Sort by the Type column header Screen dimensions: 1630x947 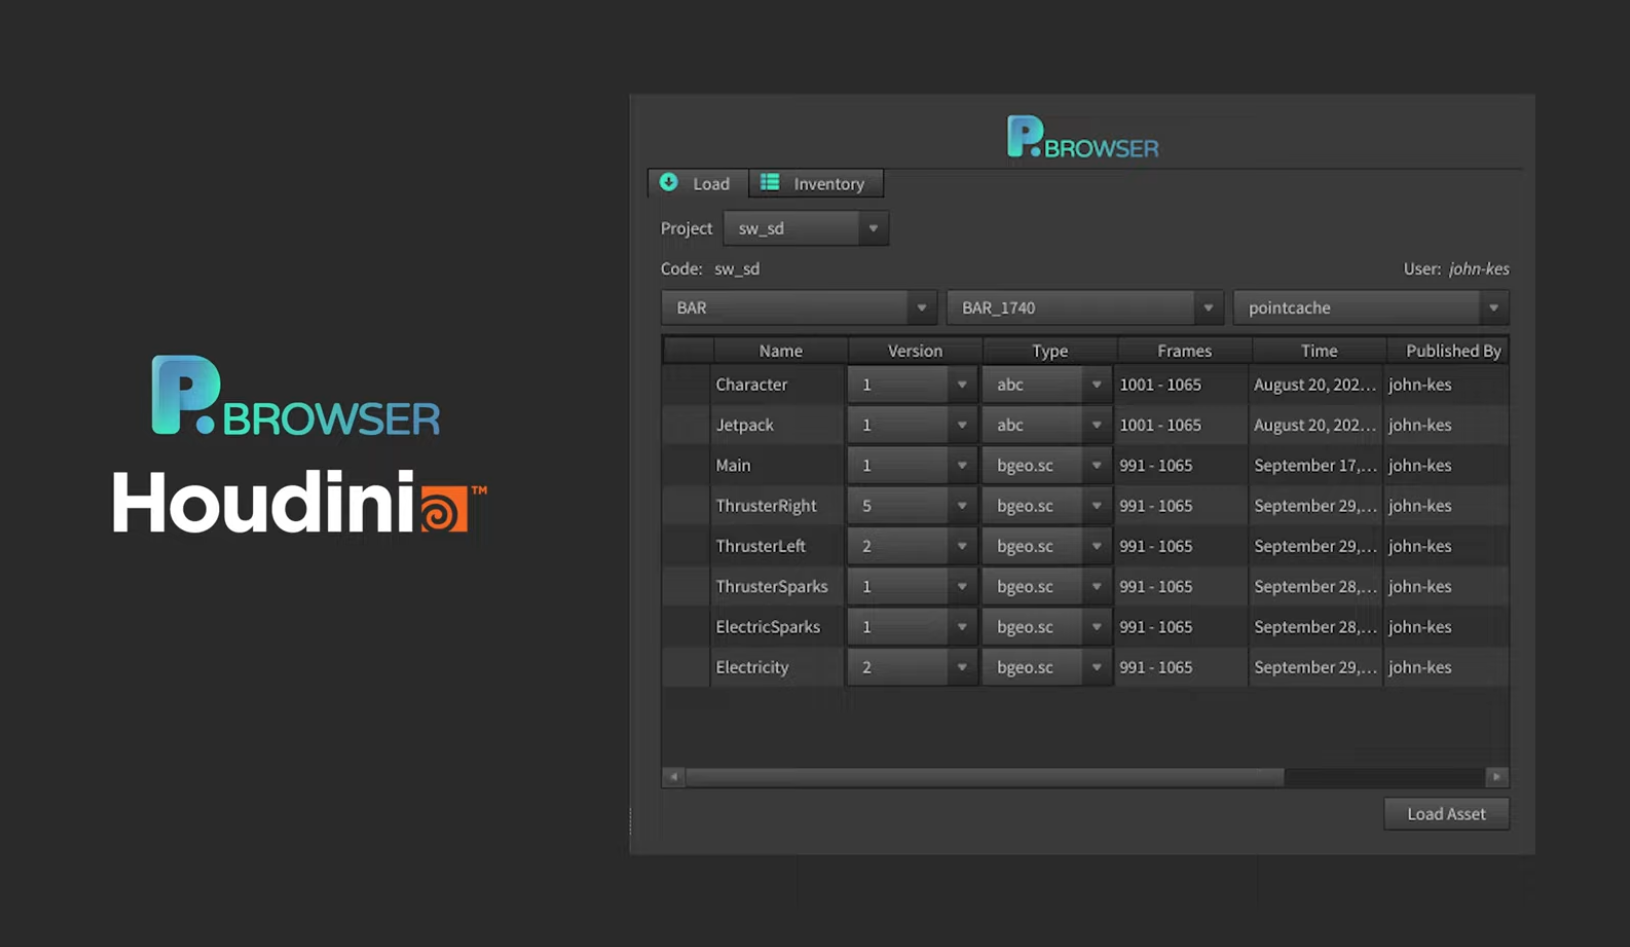(x=1050, y=350)
